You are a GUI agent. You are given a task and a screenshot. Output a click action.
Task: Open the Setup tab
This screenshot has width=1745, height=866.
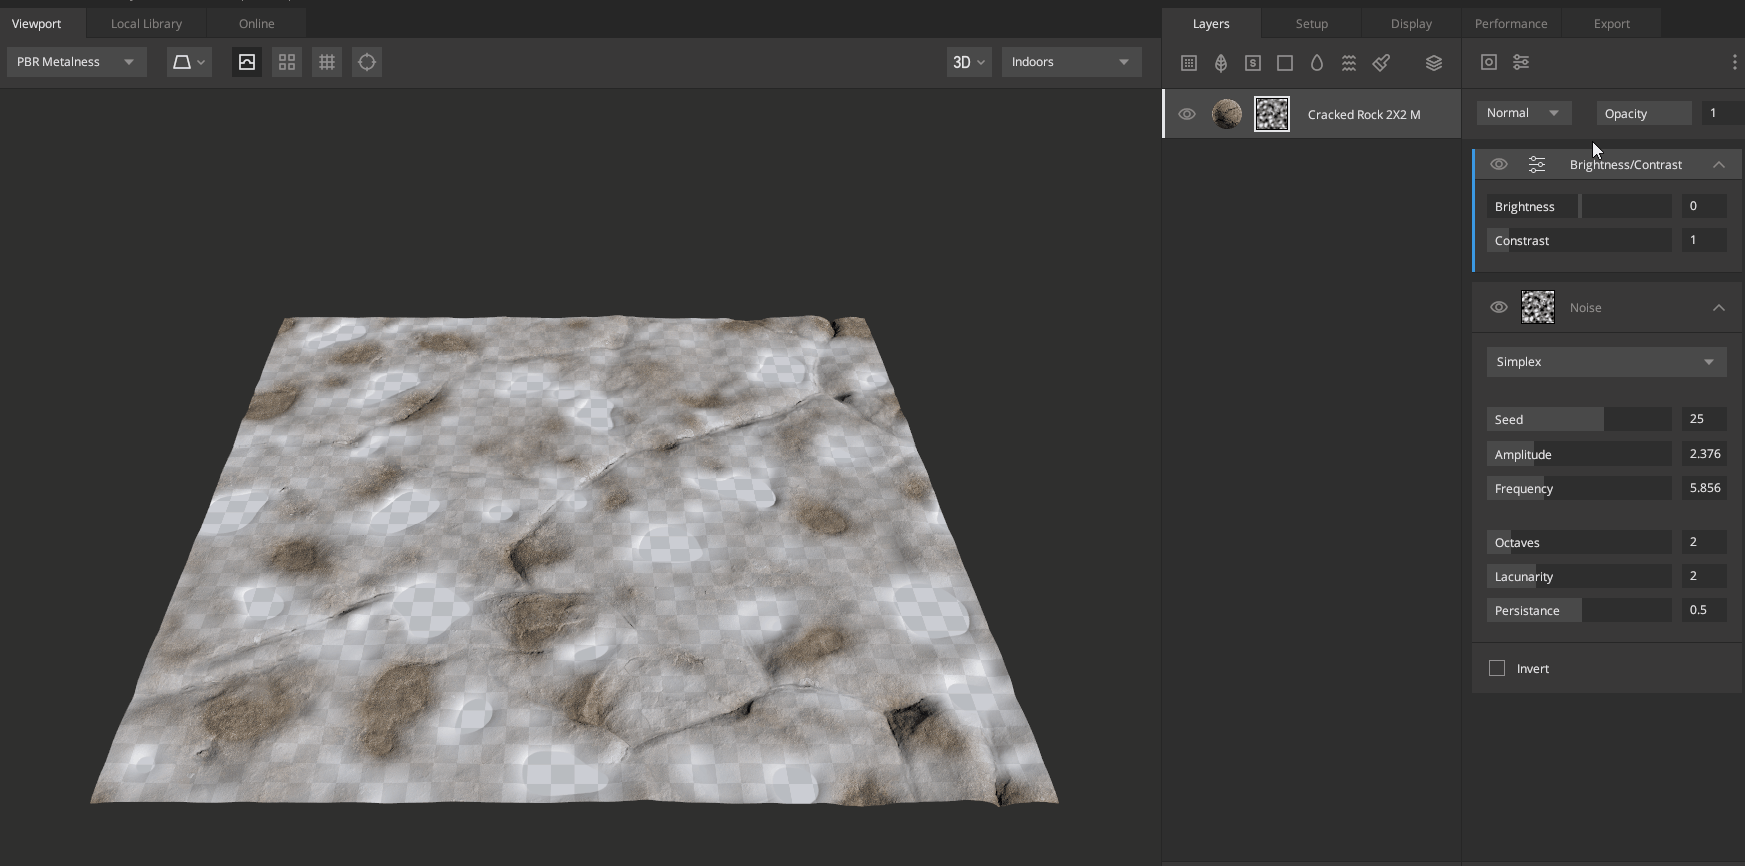pyautogui.click(x=1311, y=23)
